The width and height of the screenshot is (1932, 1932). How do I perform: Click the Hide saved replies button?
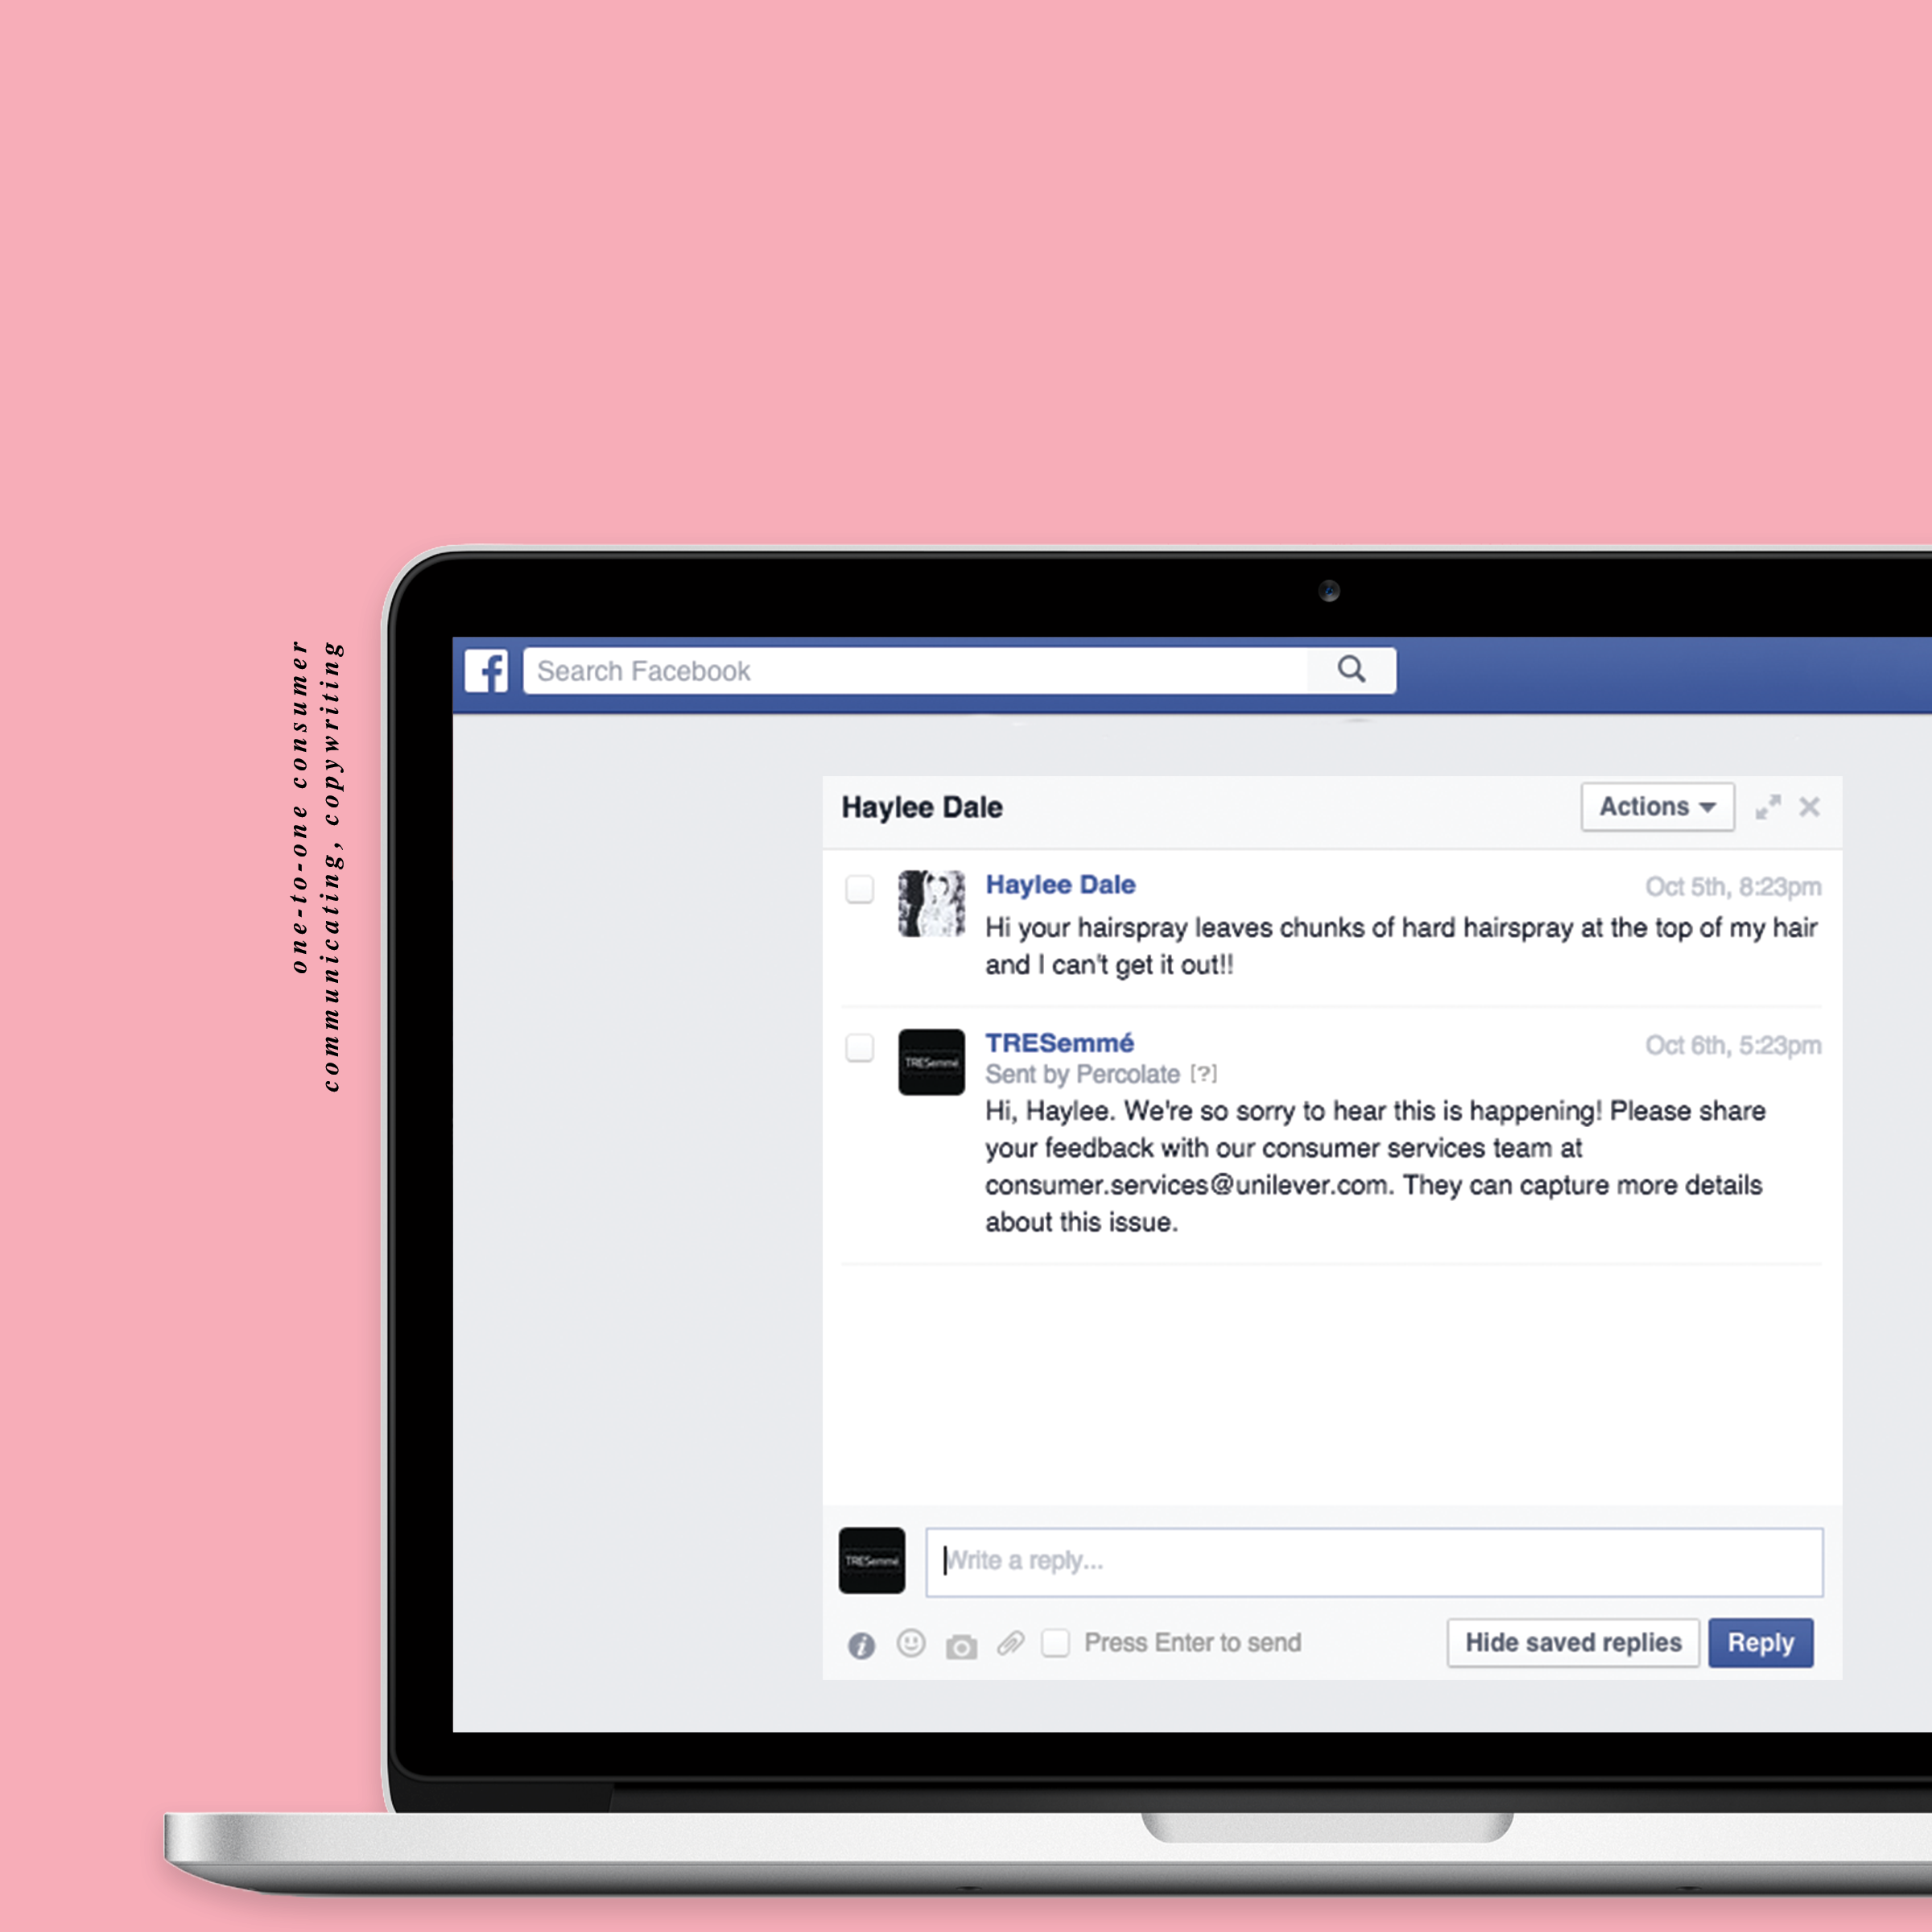pyautogui.click(x=1573, y=1643)
